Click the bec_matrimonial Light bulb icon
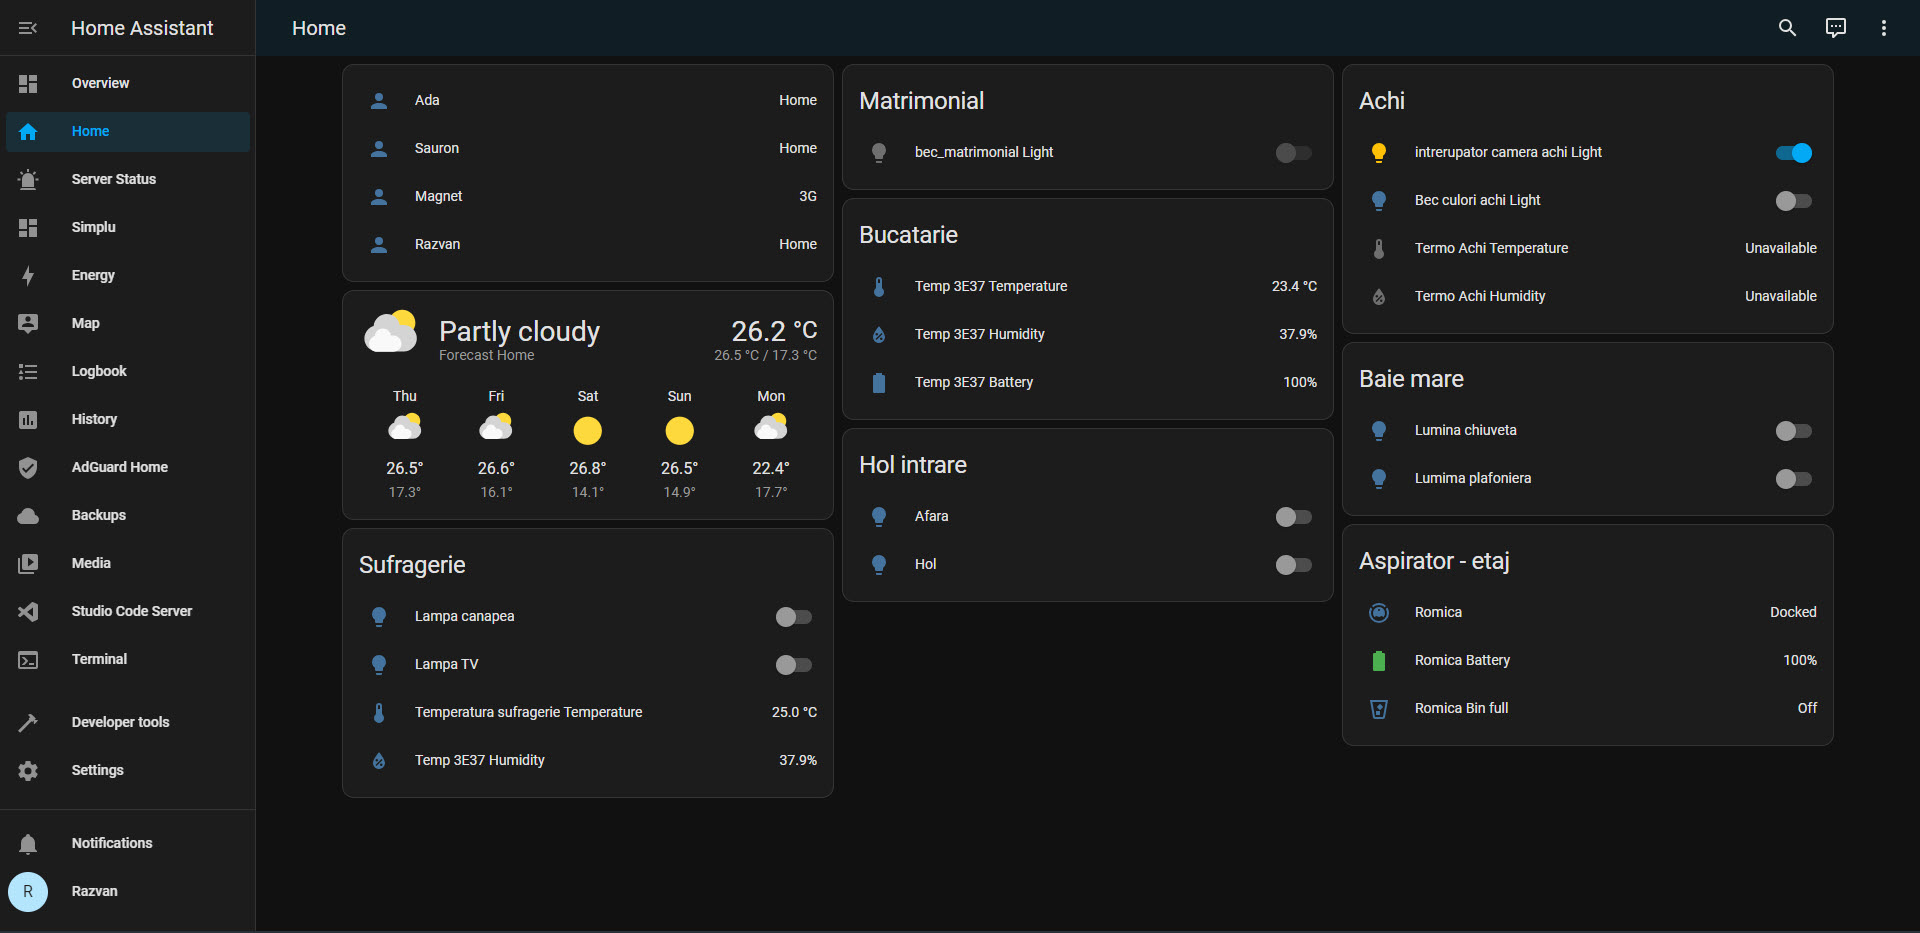Screen dimensions: 1920x933 coord(879,152)
